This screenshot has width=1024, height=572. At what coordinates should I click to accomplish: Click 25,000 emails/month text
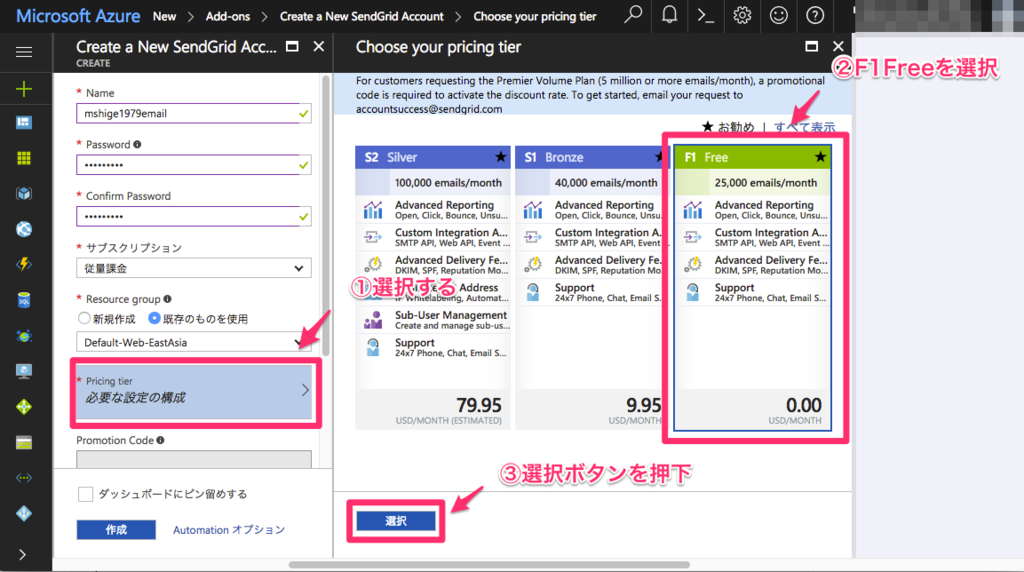[x=765, y=183]
